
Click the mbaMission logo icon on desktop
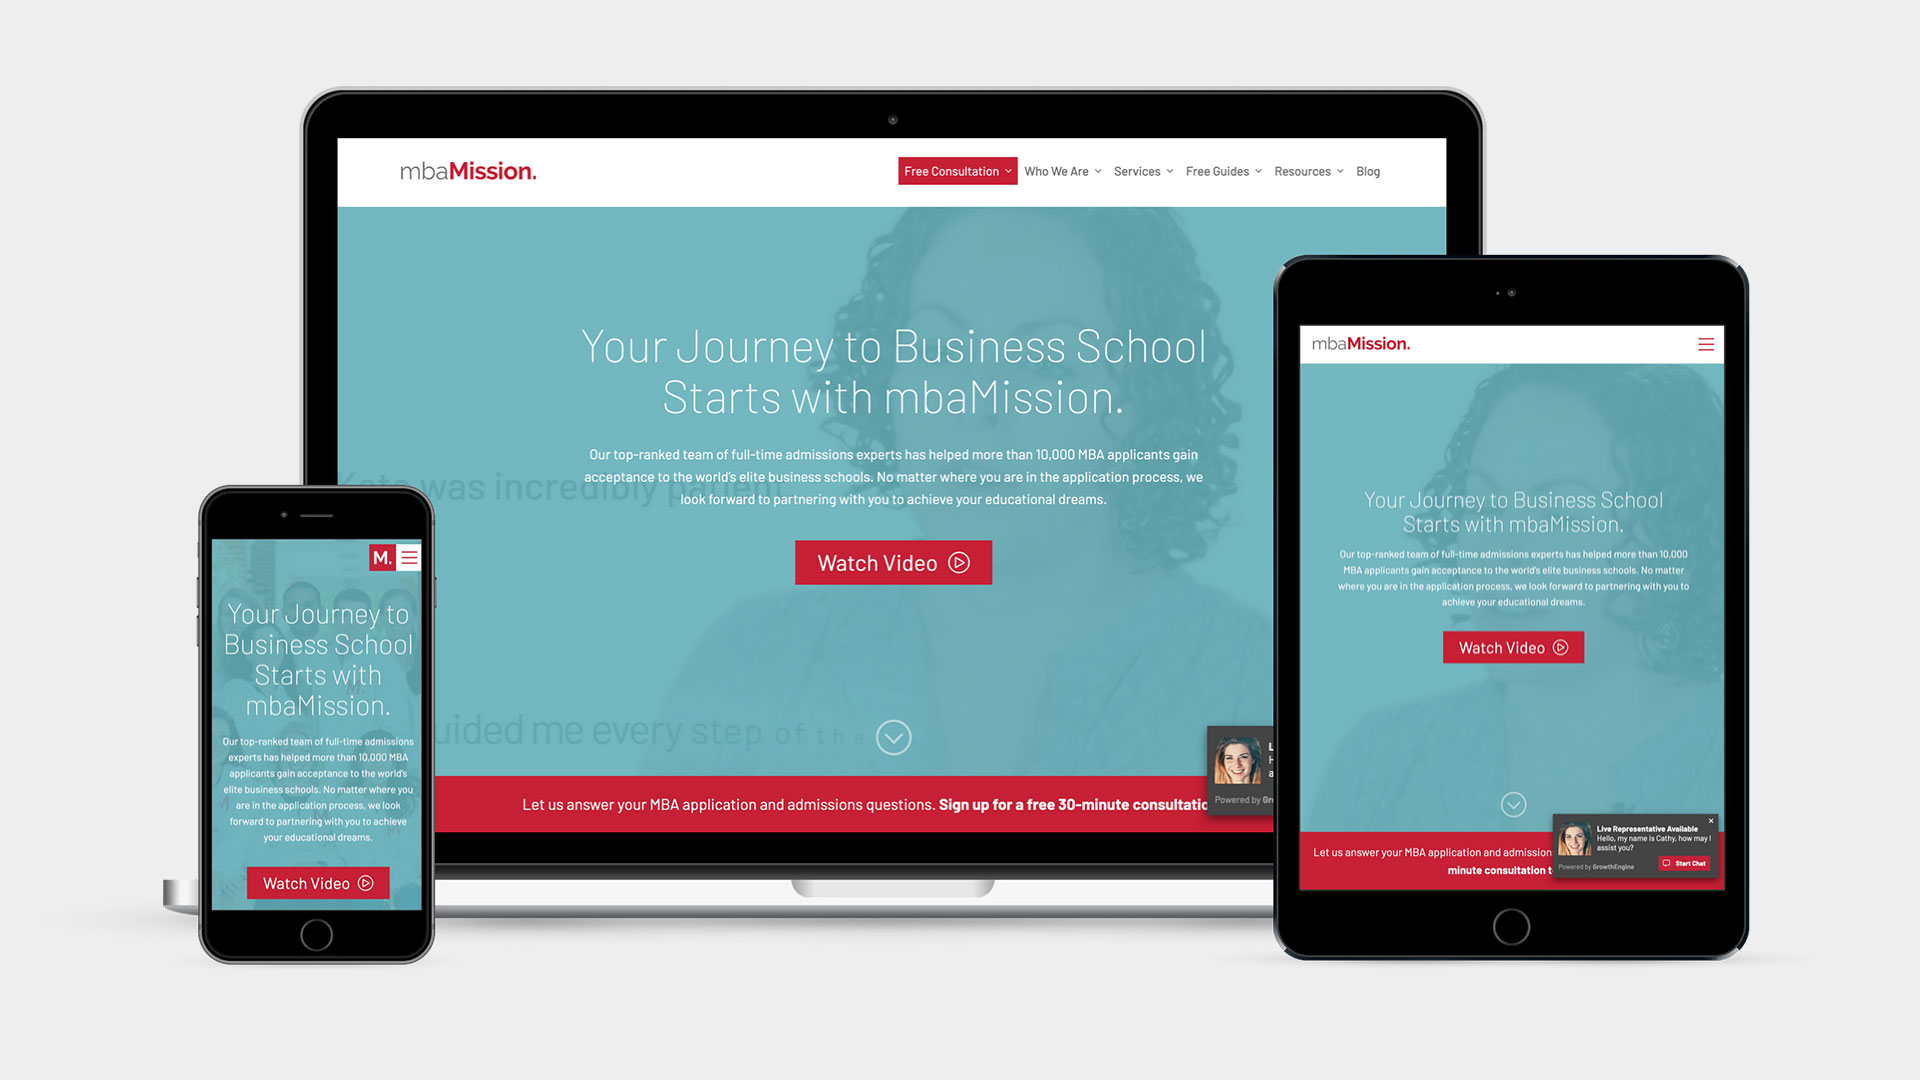pyautogui.click(x=468, y=171)
